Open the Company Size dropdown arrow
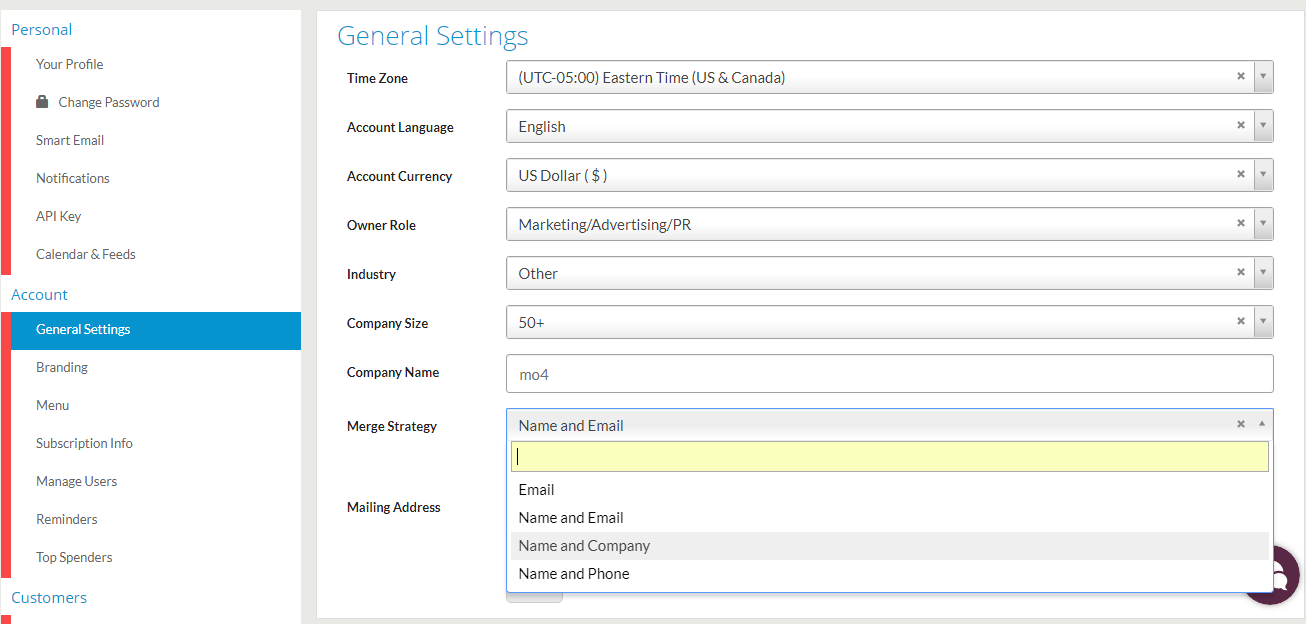The height and width of the screenshot is (624, 1306). (1263, 321)
